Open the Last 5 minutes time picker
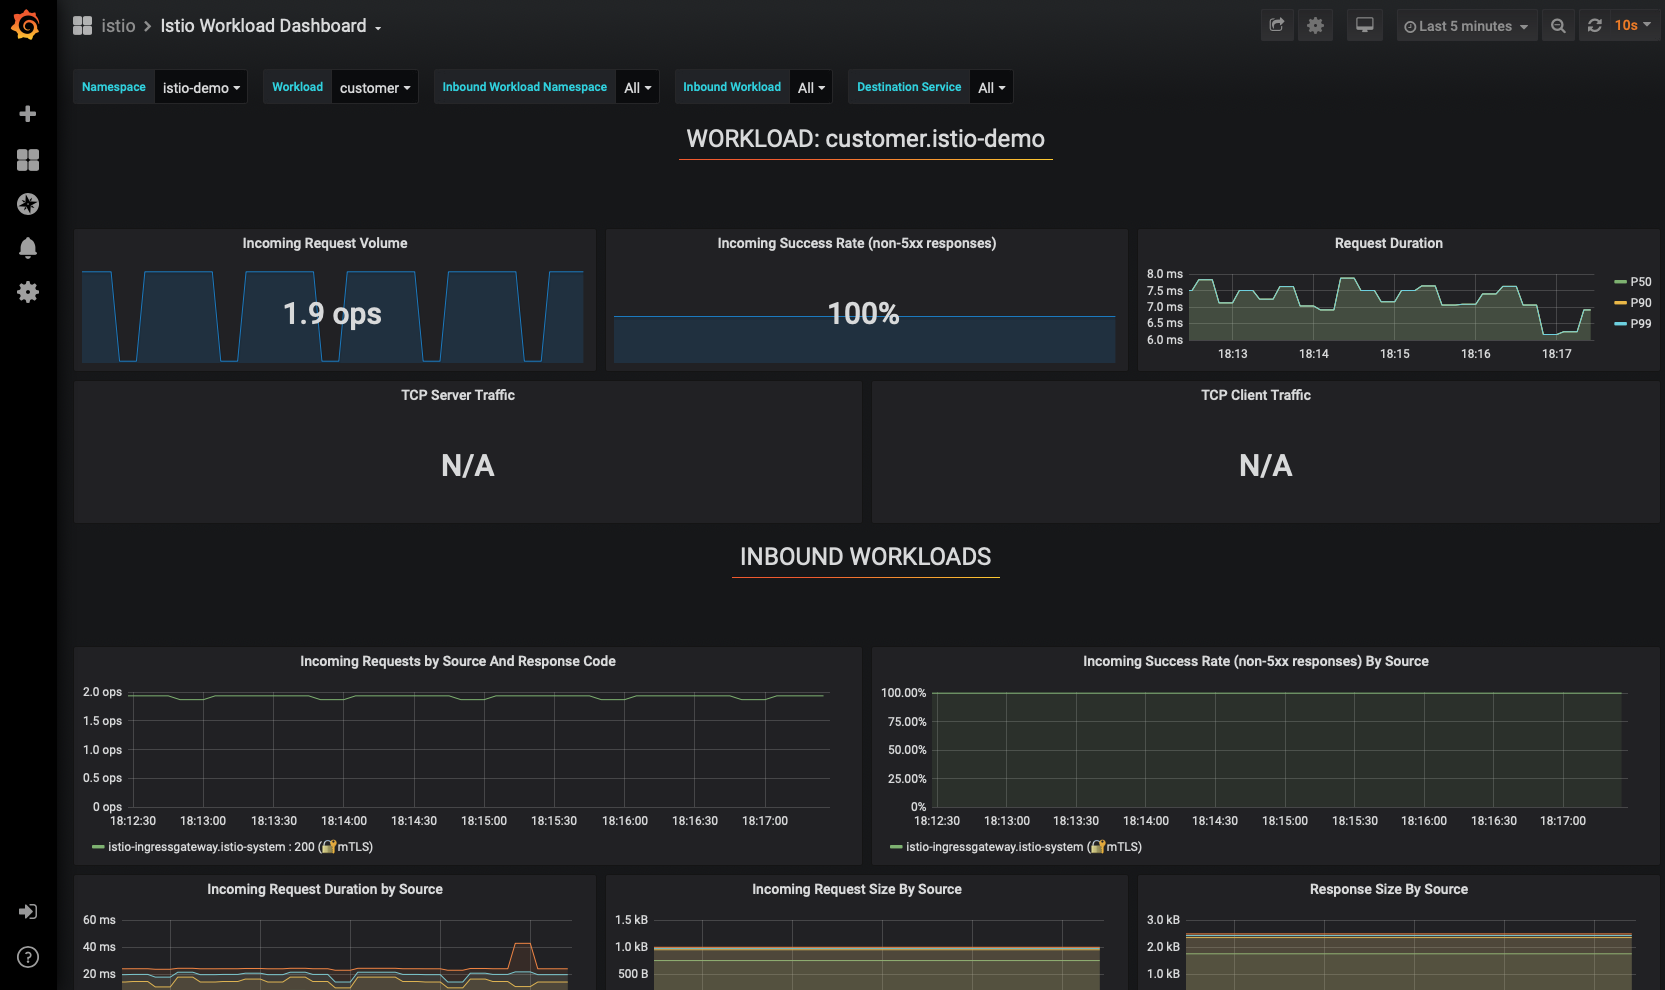The width and height of the screenshot is (1665, 990). tap(1466, 26)
